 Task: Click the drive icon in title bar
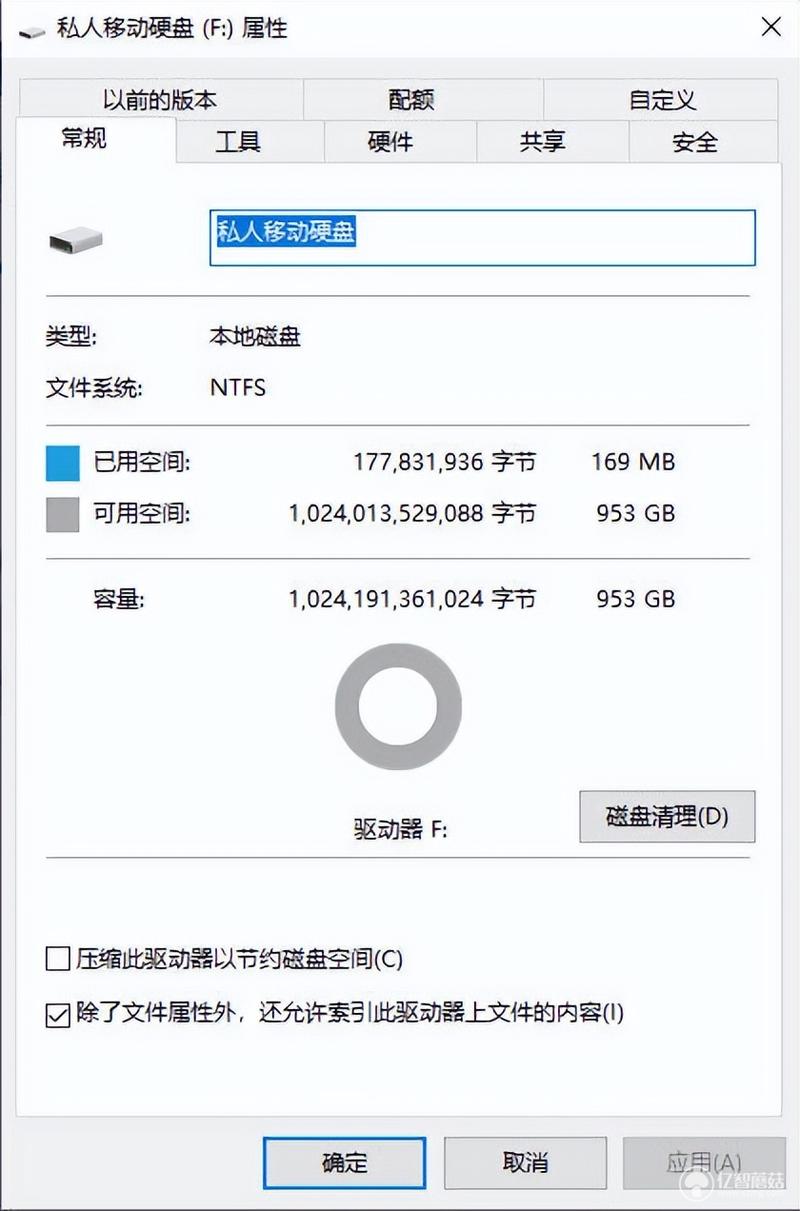click(x=32, y=29)
